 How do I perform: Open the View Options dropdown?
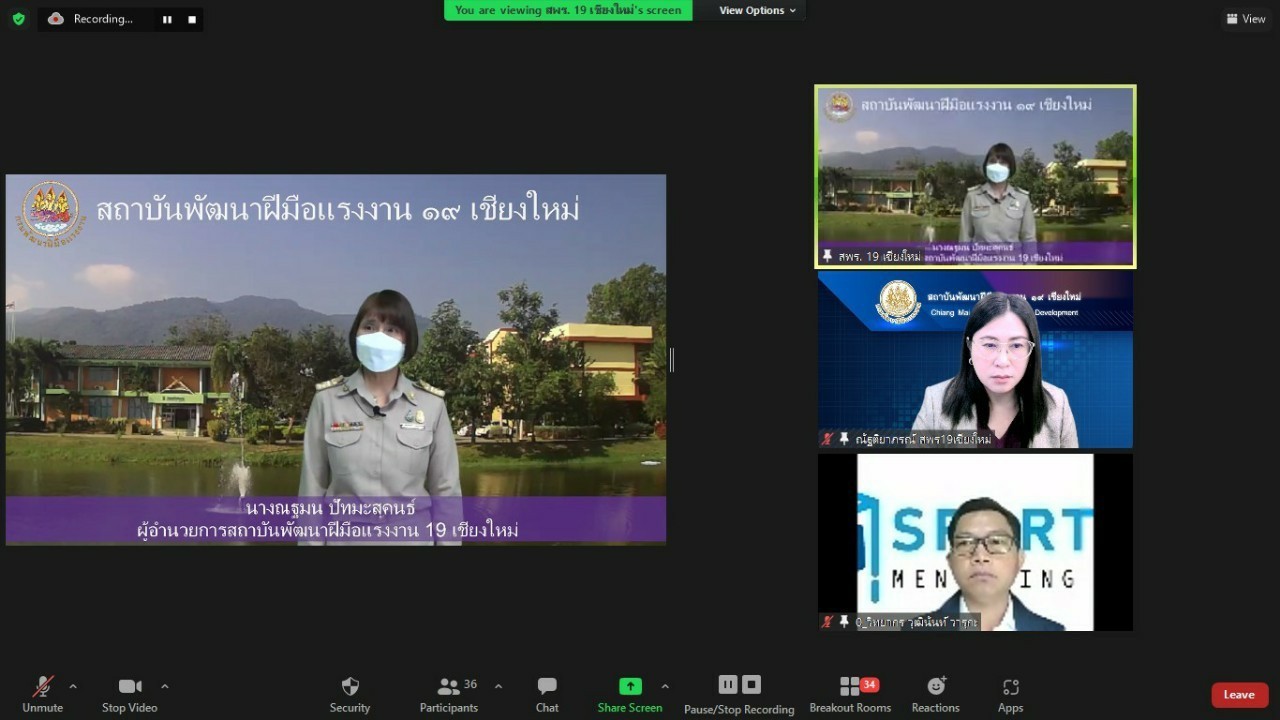(x=758, y=10)
